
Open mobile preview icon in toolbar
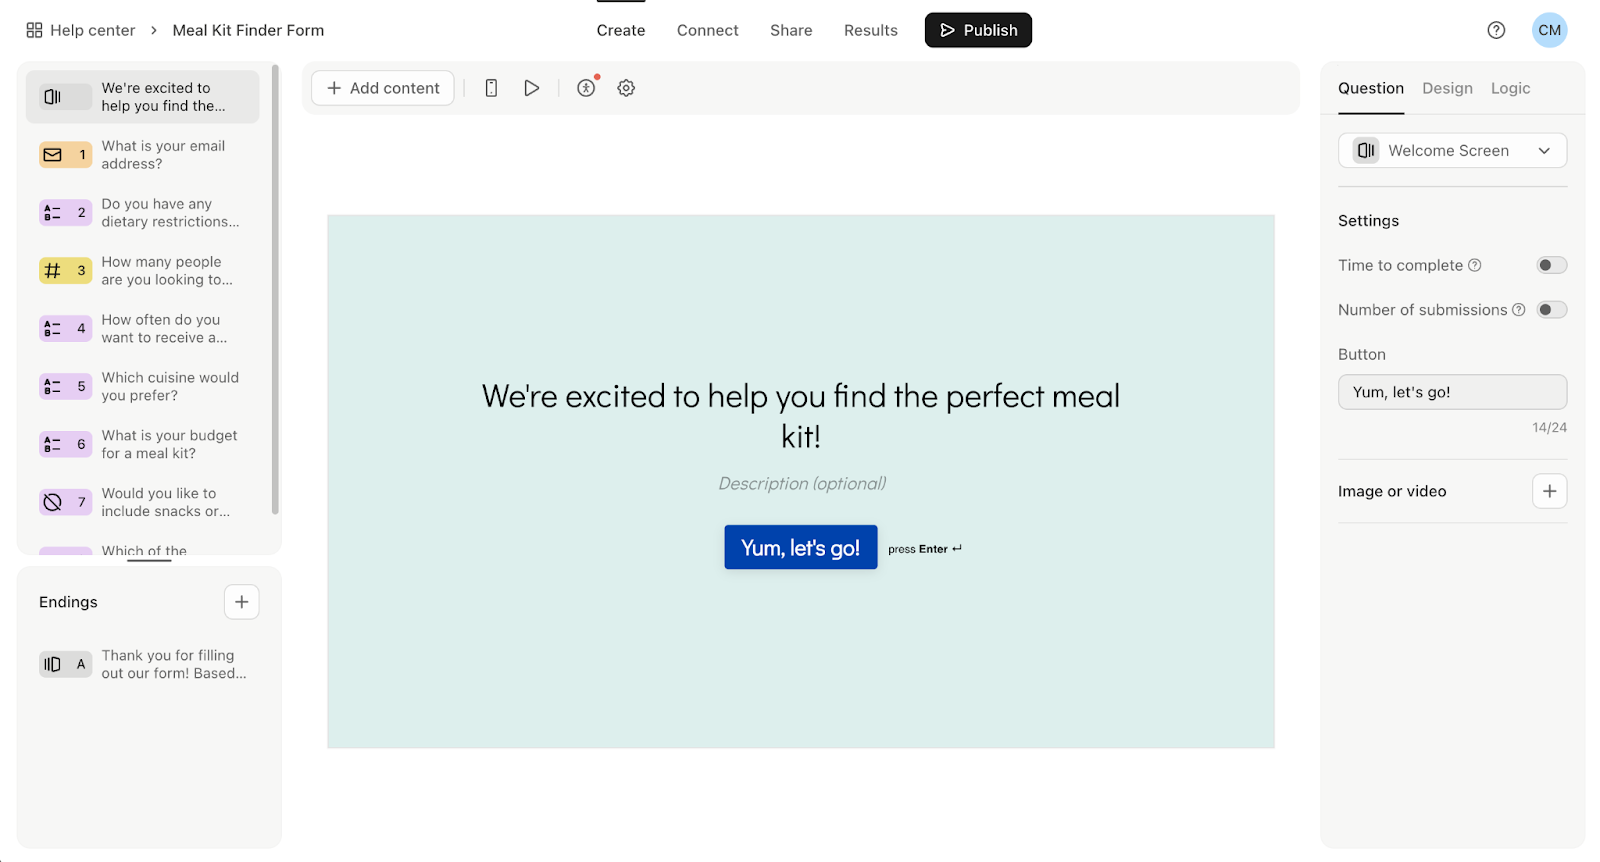point(491,88)
